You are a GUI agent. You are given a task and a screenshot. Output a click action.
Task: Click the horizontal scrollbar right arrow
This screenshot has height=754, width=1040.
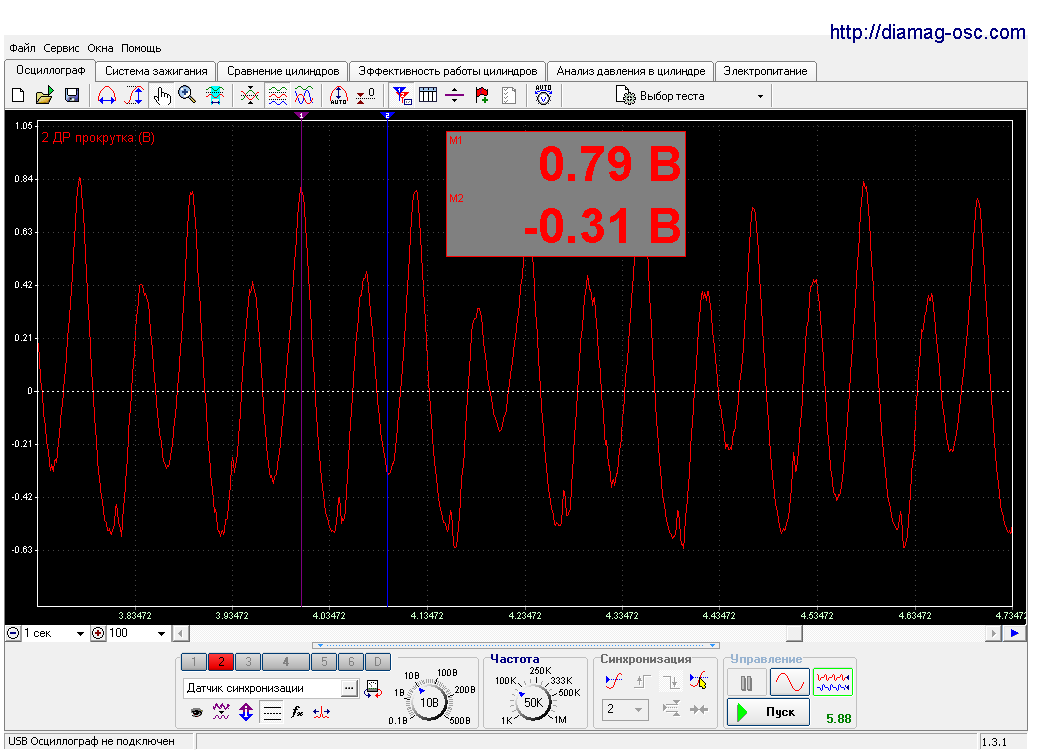[x=993, y=633]
